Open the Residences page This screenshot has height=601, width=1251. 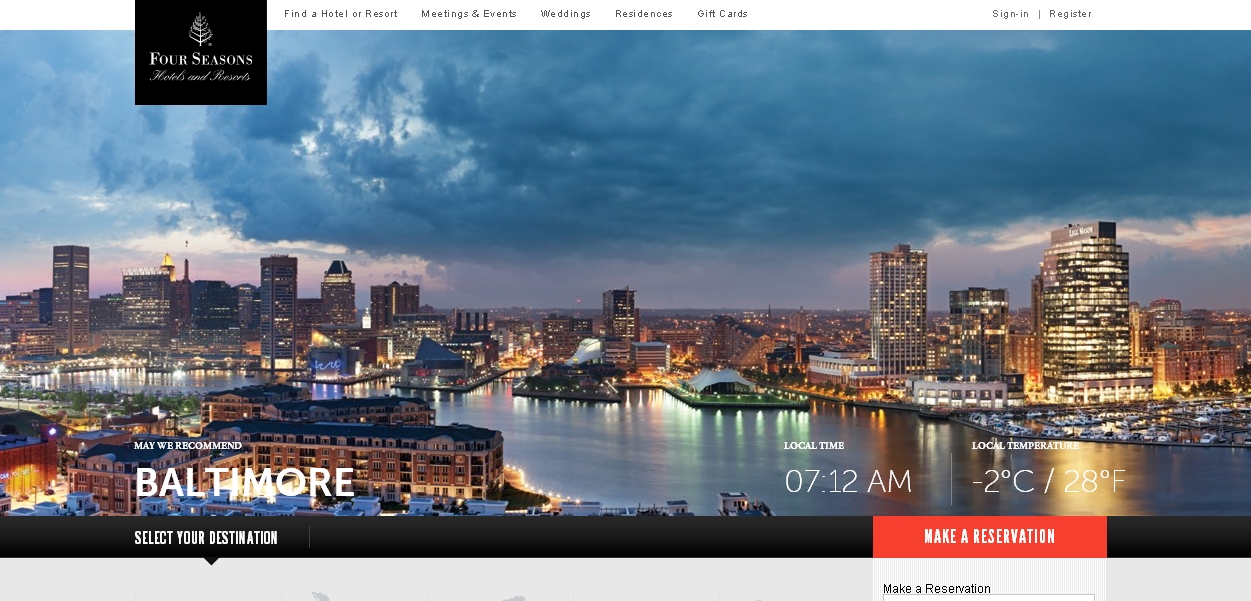tap(644, 14)
